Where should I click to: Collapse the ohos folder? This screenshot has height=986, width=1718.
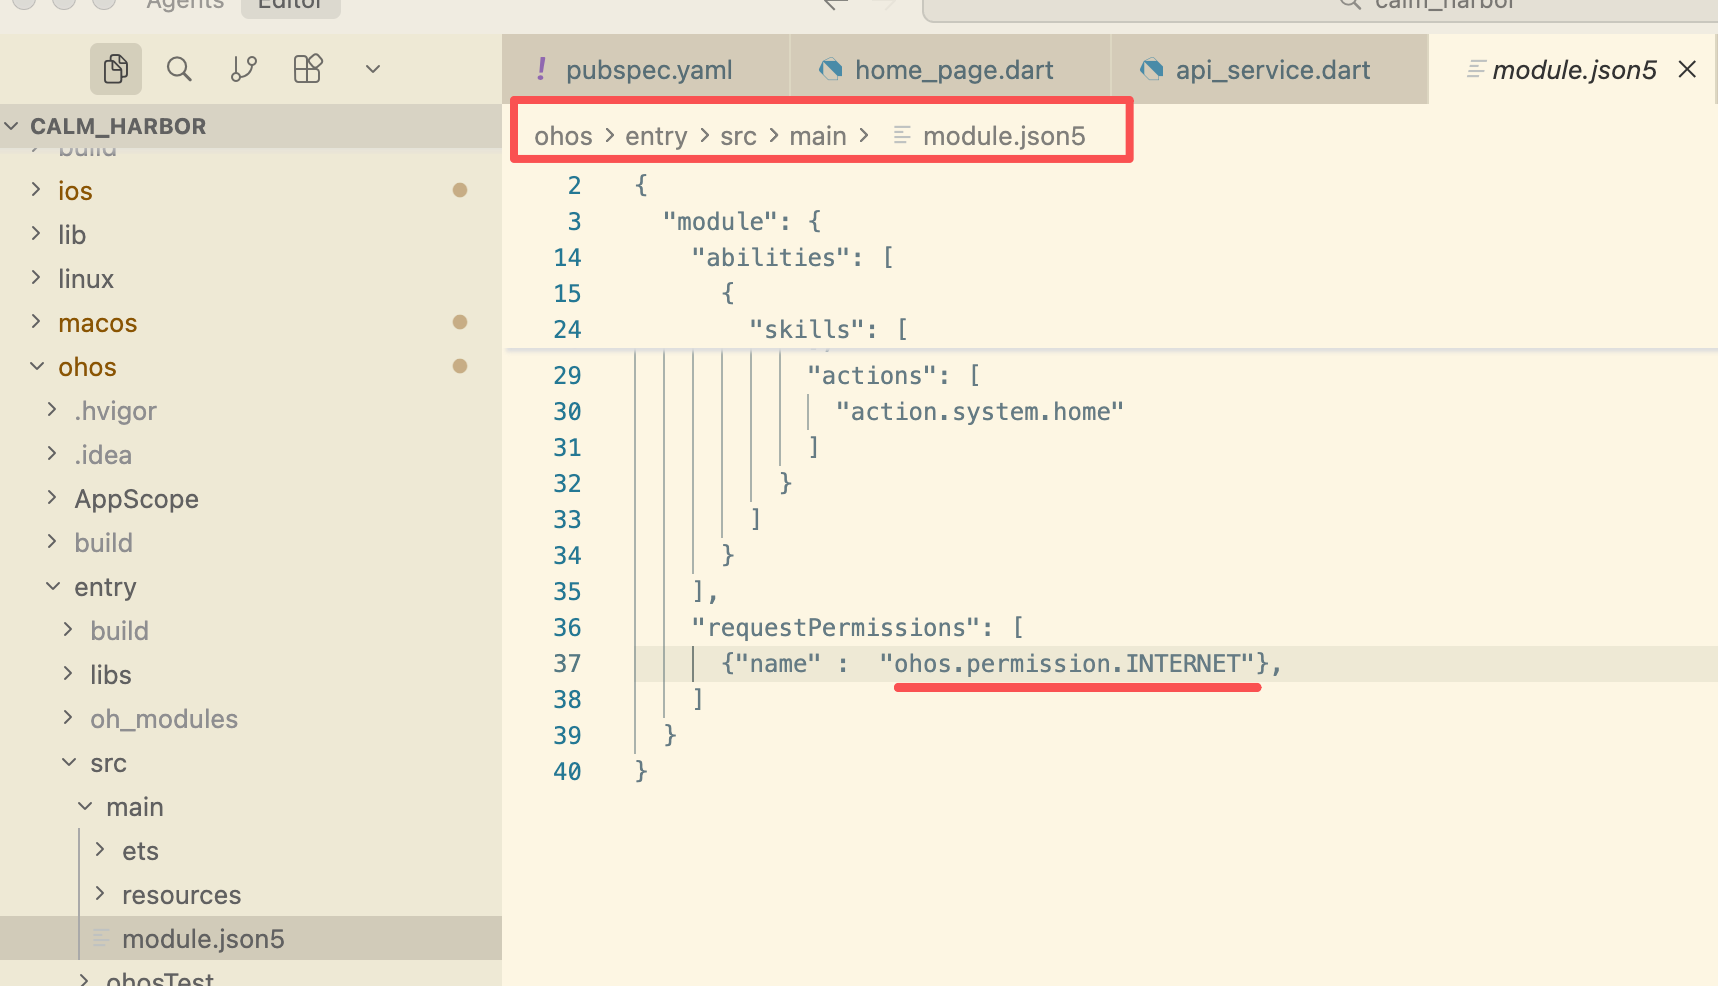point(251,366)
